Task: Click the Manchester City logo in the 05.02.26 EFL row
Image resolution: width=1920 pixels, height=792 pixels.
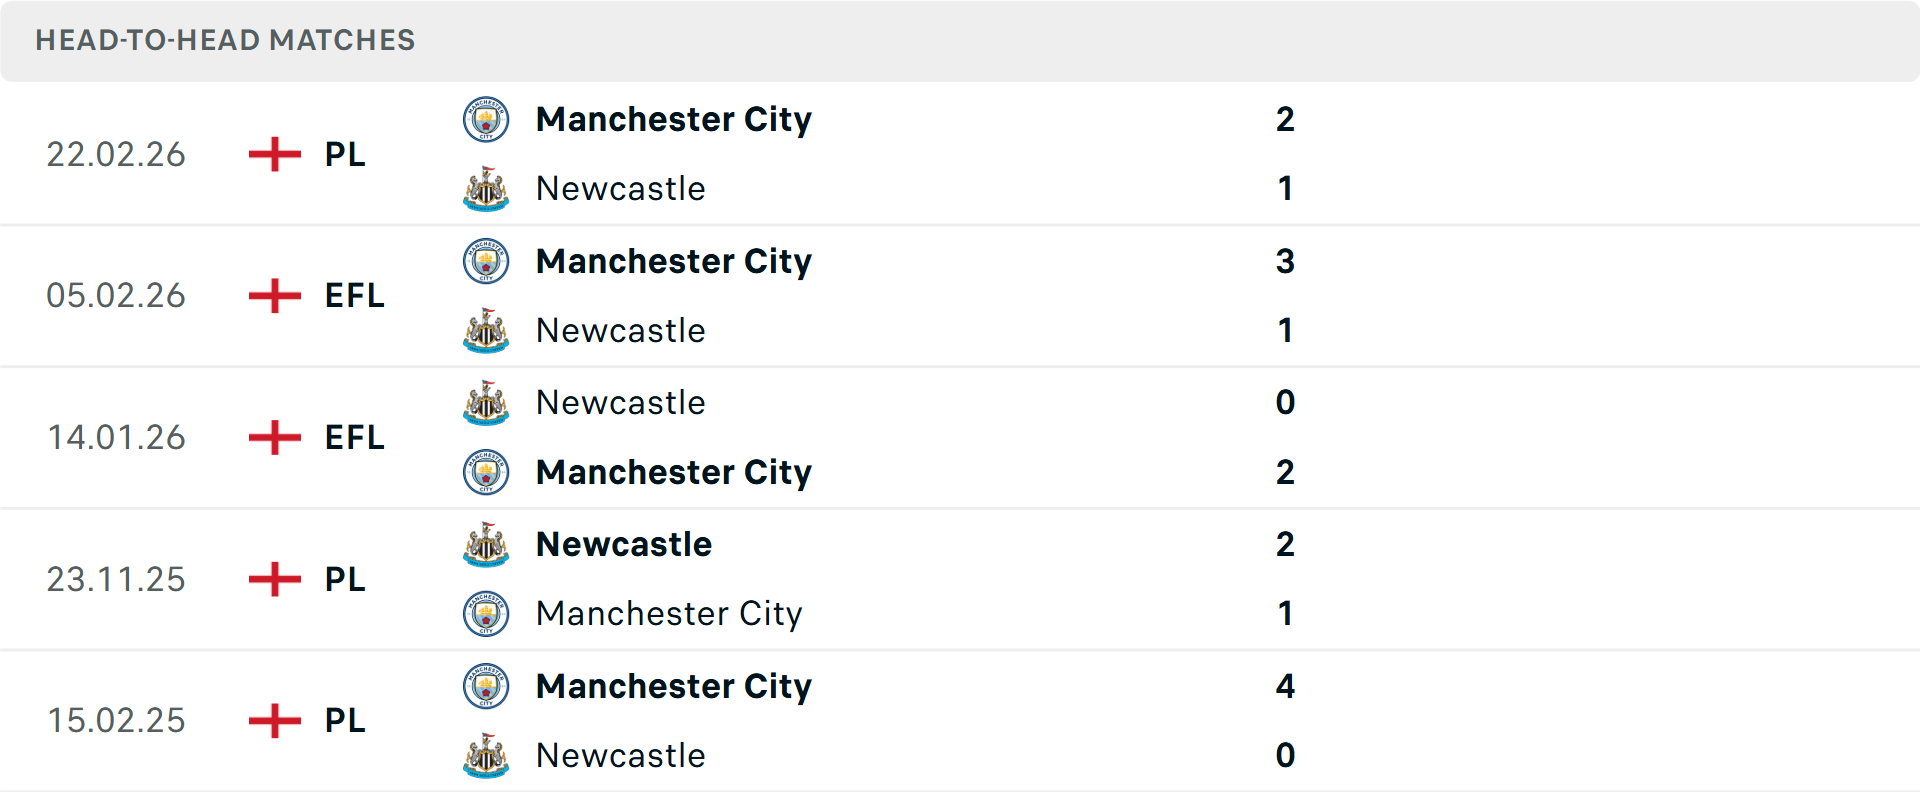Action: tap(486, 261)
